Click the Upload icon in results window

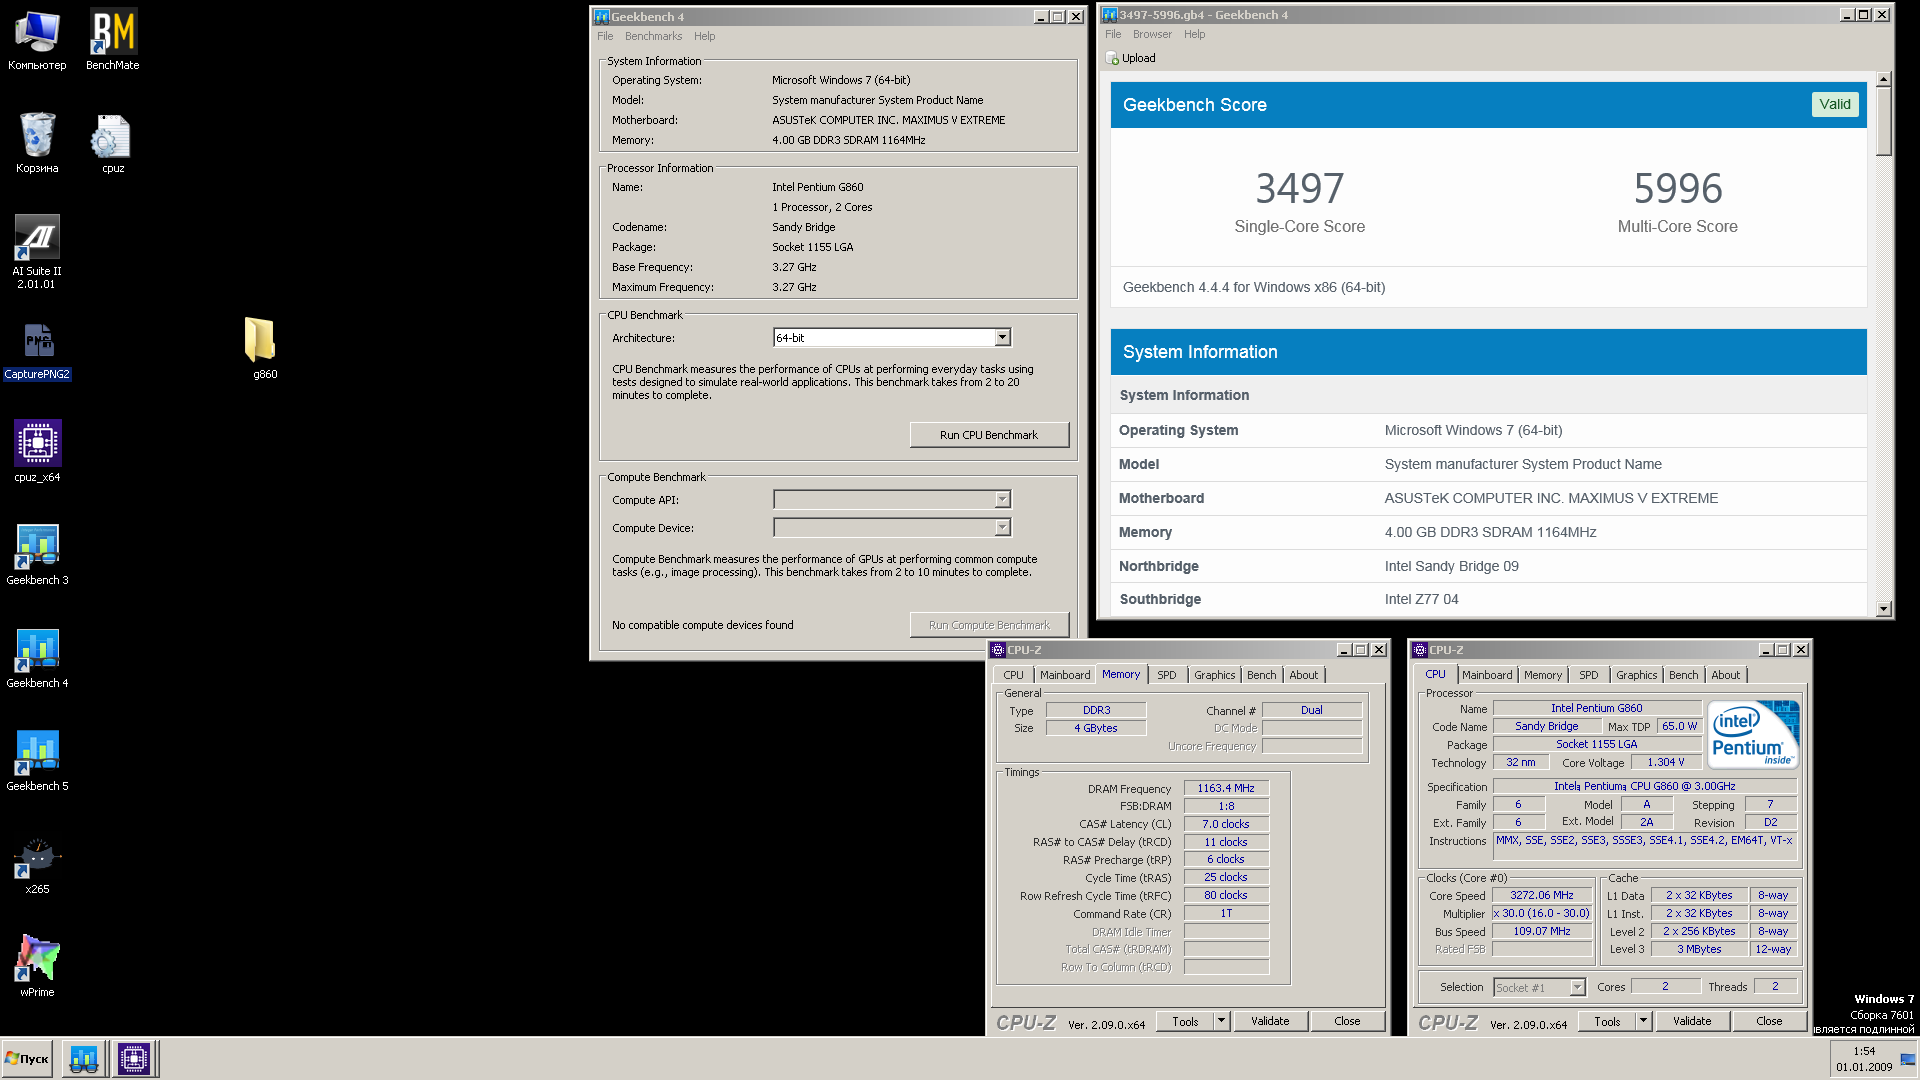point(1112,58)
